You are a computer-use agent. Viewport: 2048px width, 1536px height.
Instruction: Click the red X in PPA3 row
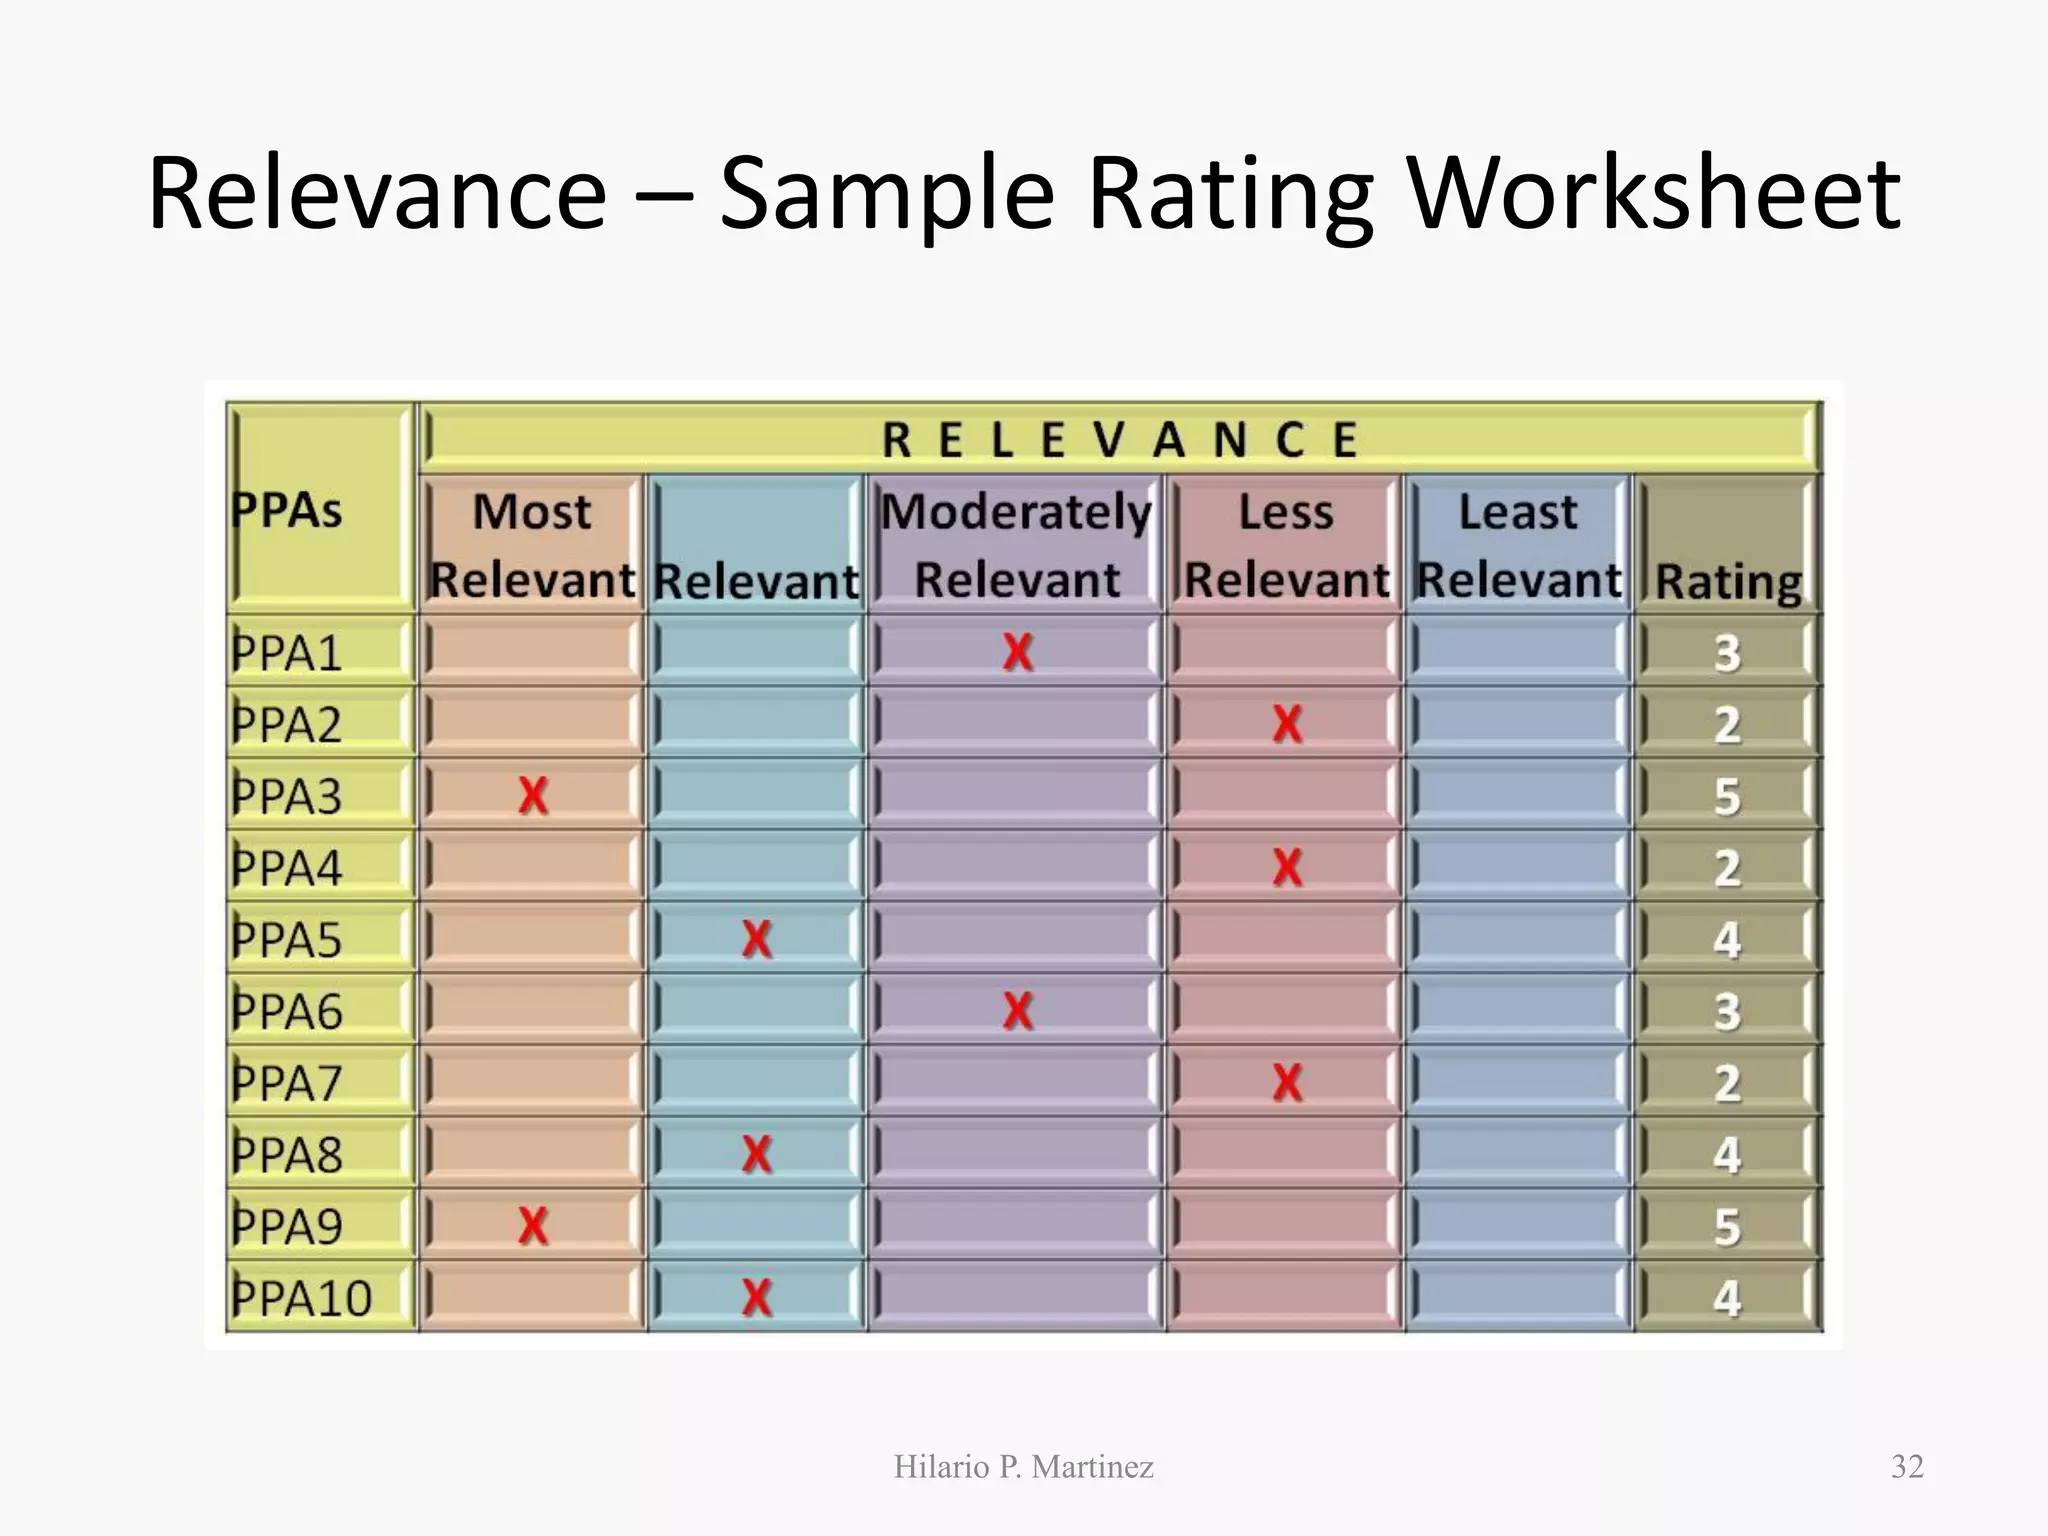point(533,796)
